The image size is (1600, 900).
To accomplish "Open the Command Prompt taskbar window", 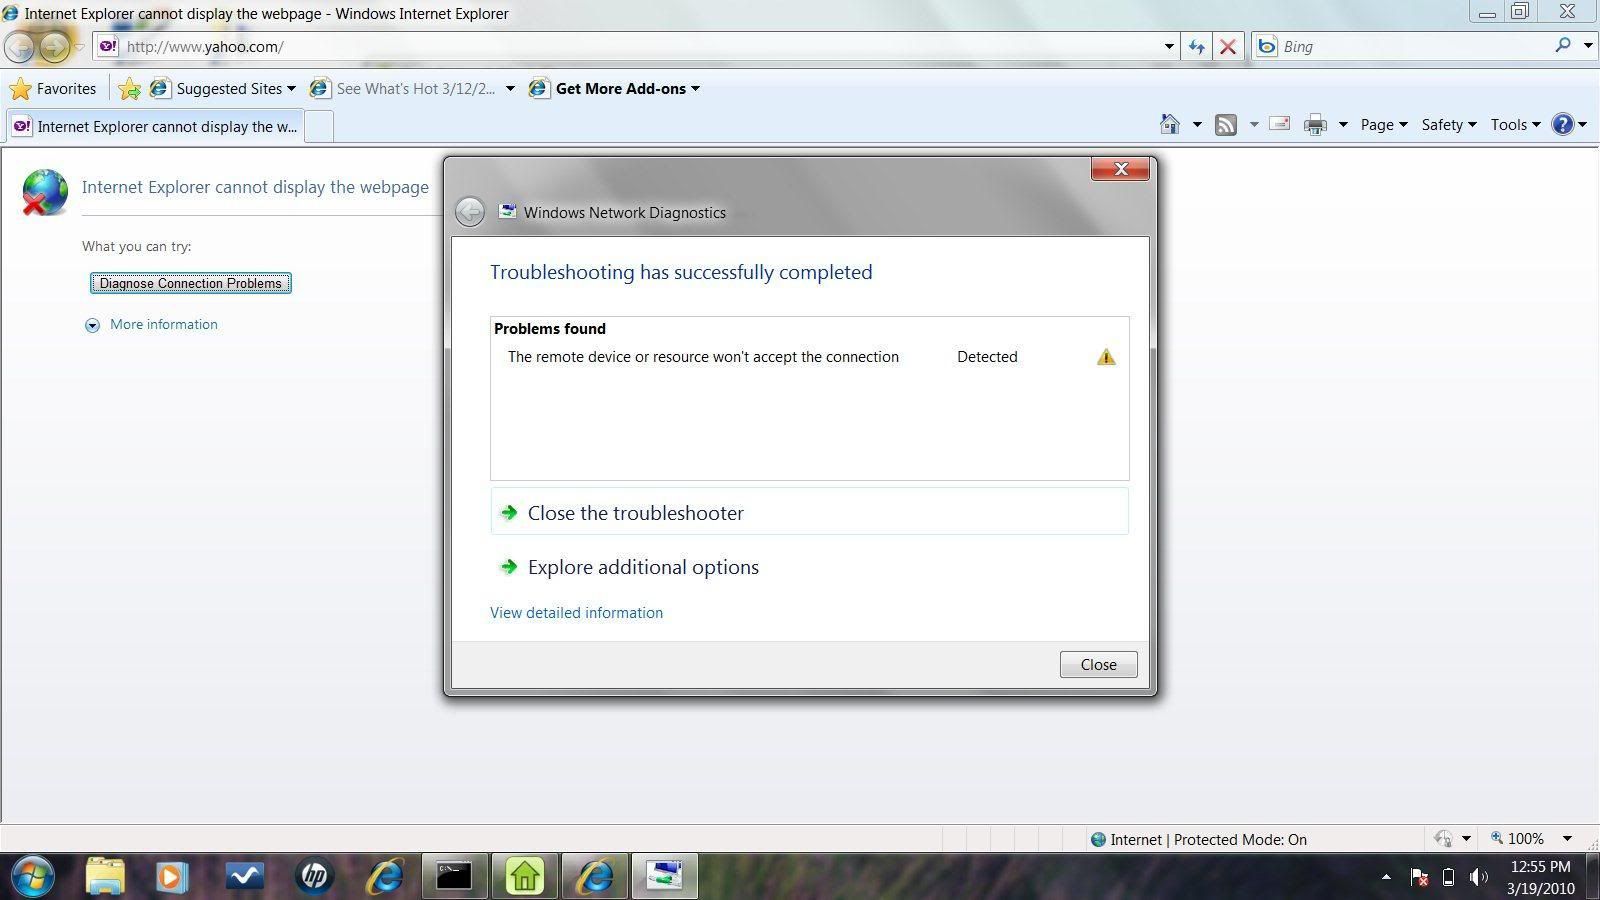I will 454,877.
